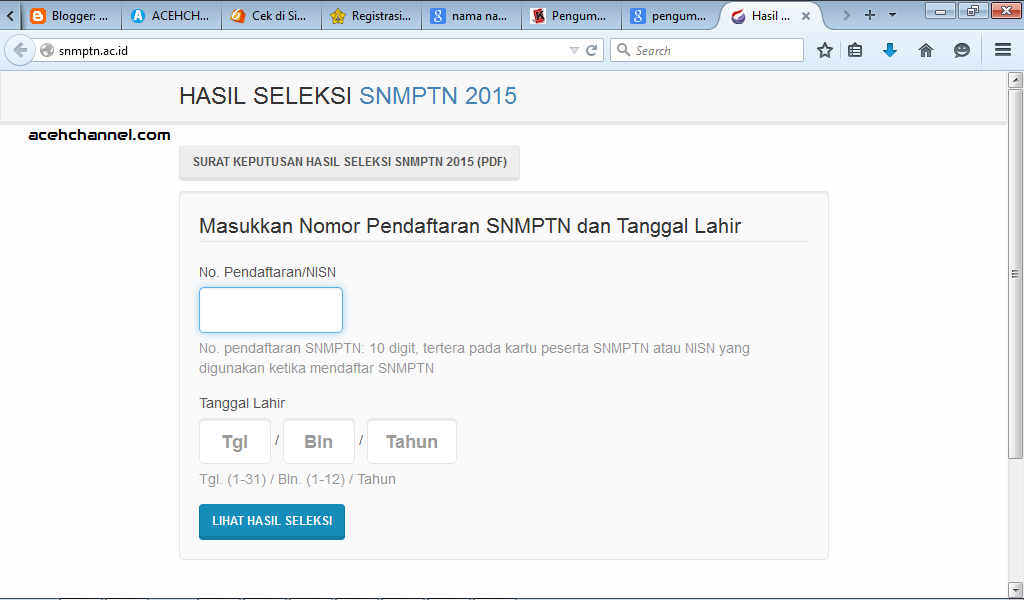Reload the page with the refresh icon

[592, 50]
